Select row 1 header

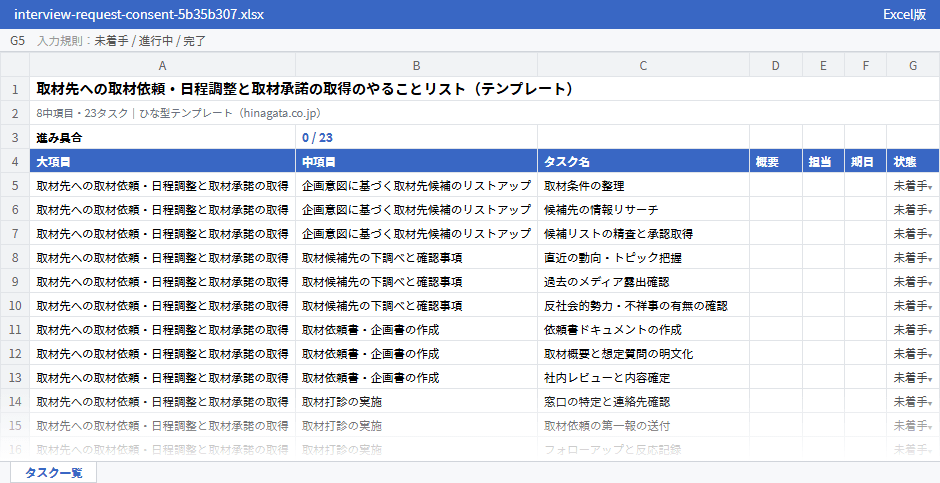[15, 89]
